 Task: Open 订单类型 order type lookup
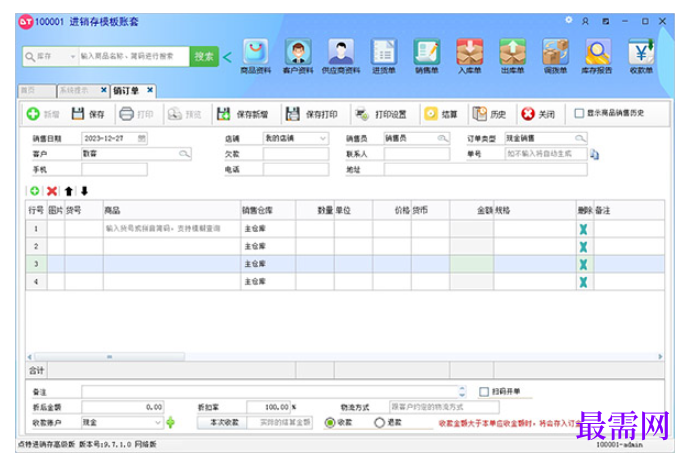click(x=580, y=138)
